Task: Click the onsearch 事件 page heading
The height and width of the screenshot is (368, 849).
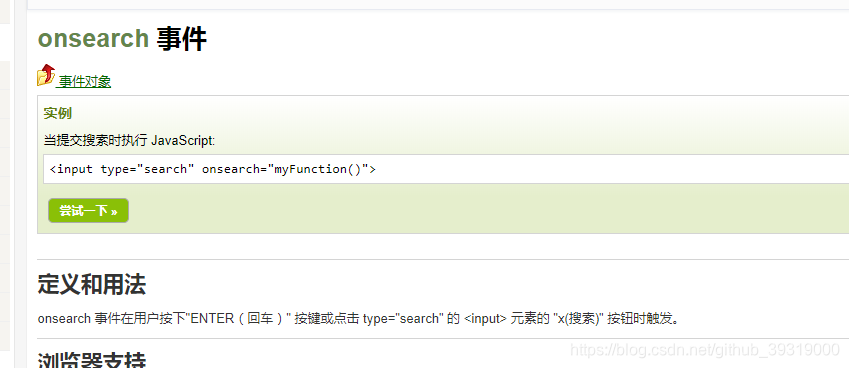Action: click(122, 39)
